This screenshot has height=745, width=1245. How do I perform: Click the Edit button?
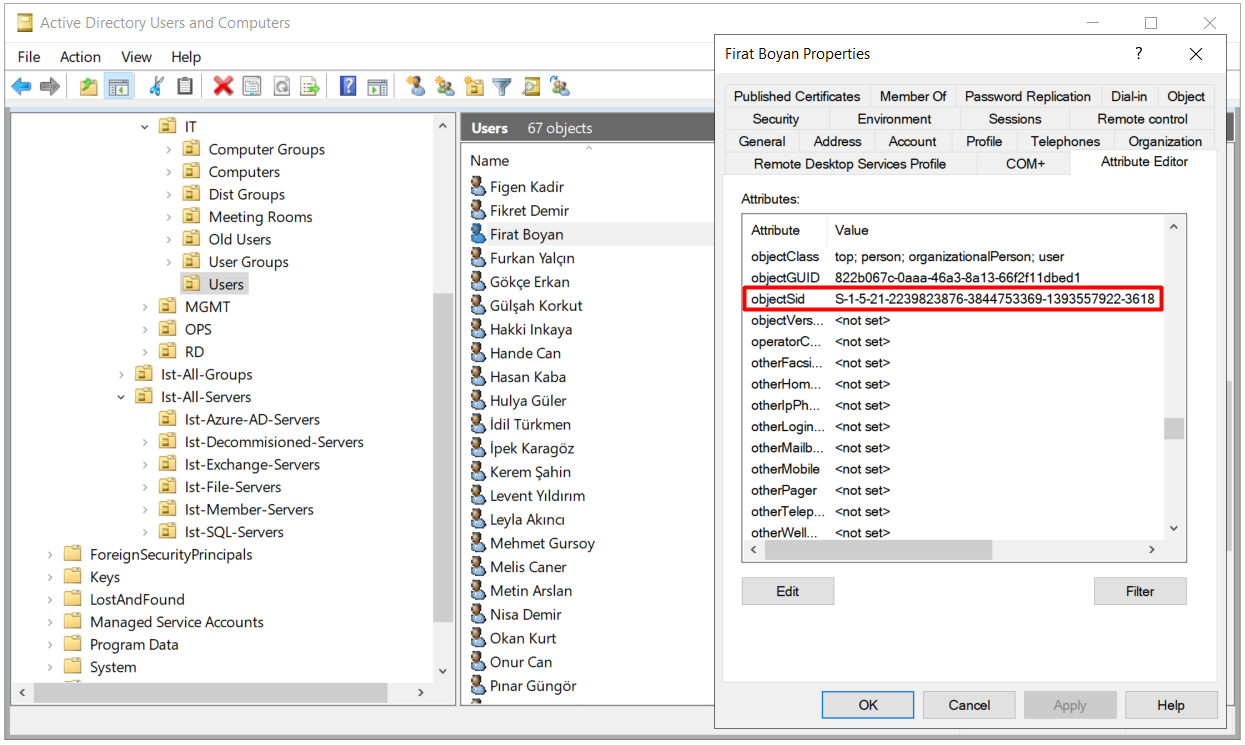pyautogui.click(x=787, y=591)
